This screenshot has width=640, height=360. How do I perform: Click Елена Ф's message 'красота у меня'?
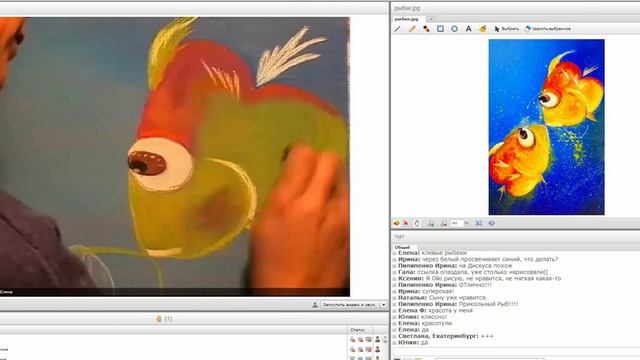point(436,311)
